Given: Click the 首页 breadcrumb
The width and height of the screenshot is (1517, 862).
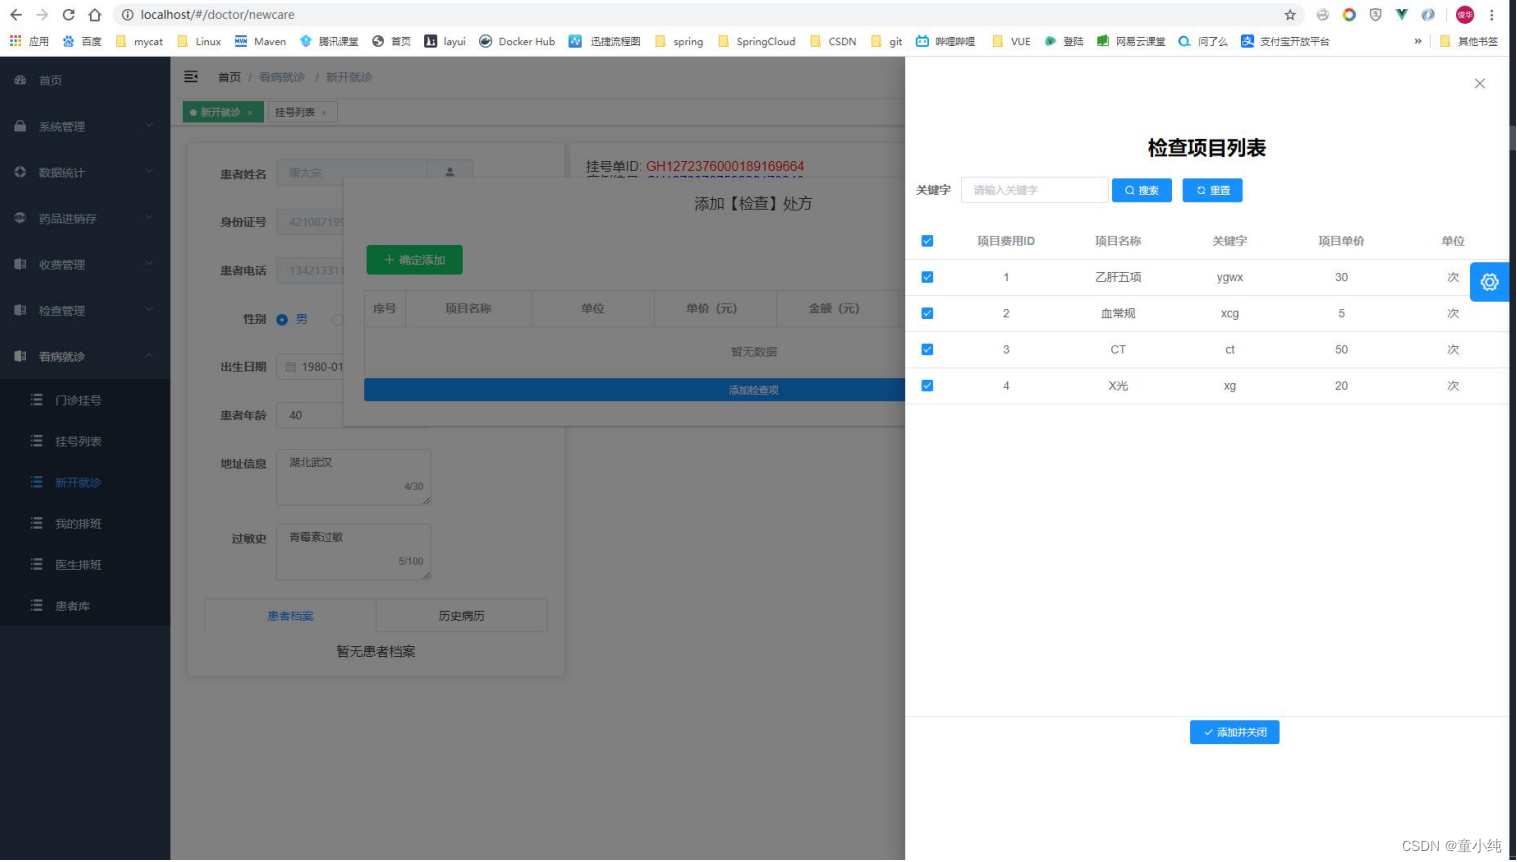Looking at the screenshot, I should point(230,77).
